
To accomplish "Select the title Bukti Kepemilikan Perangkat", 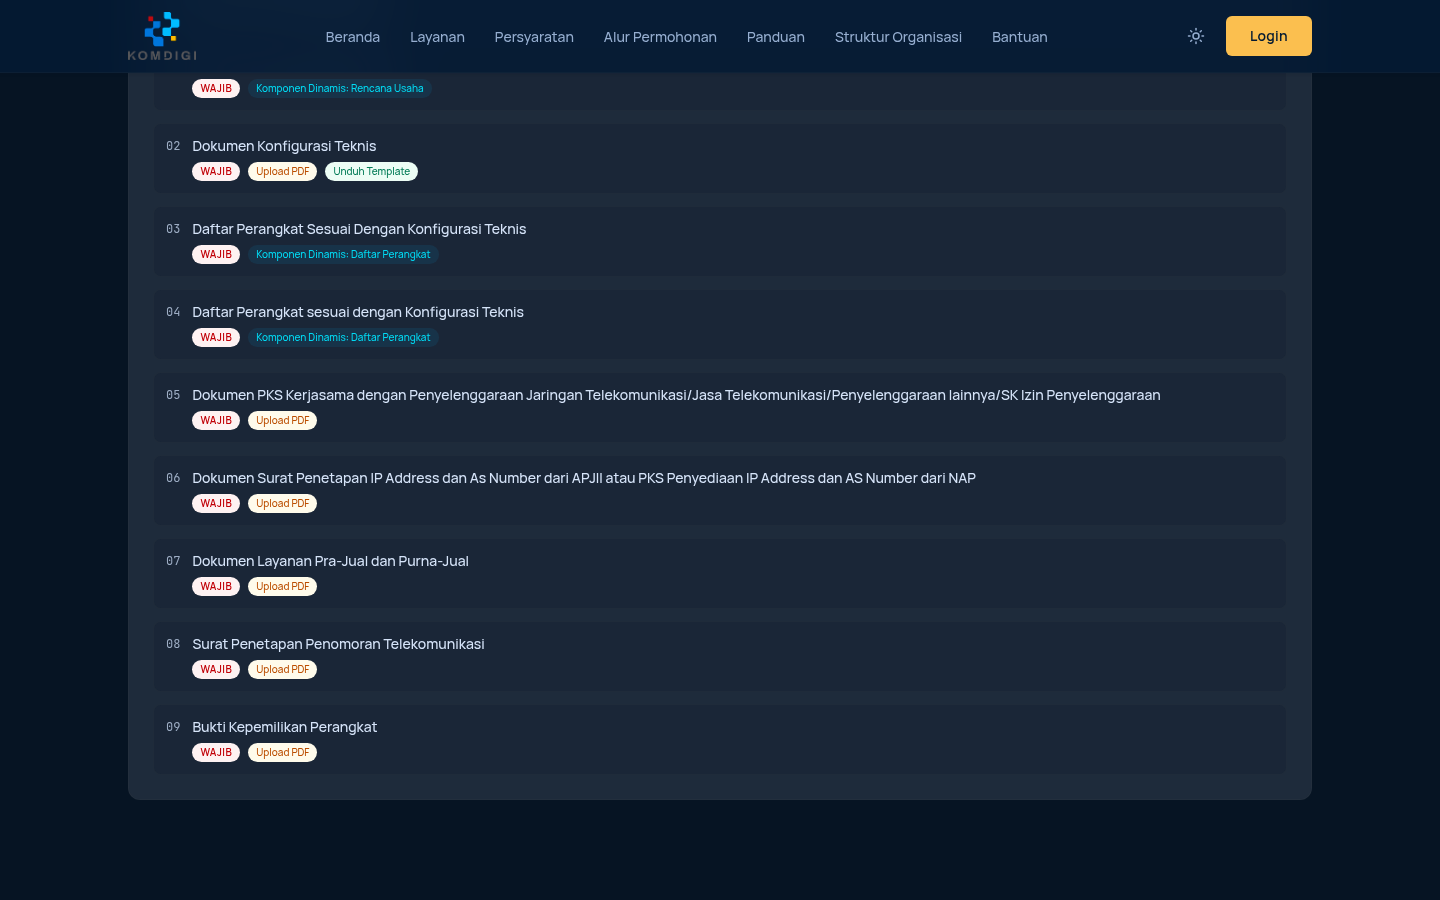I will [284, 727].
